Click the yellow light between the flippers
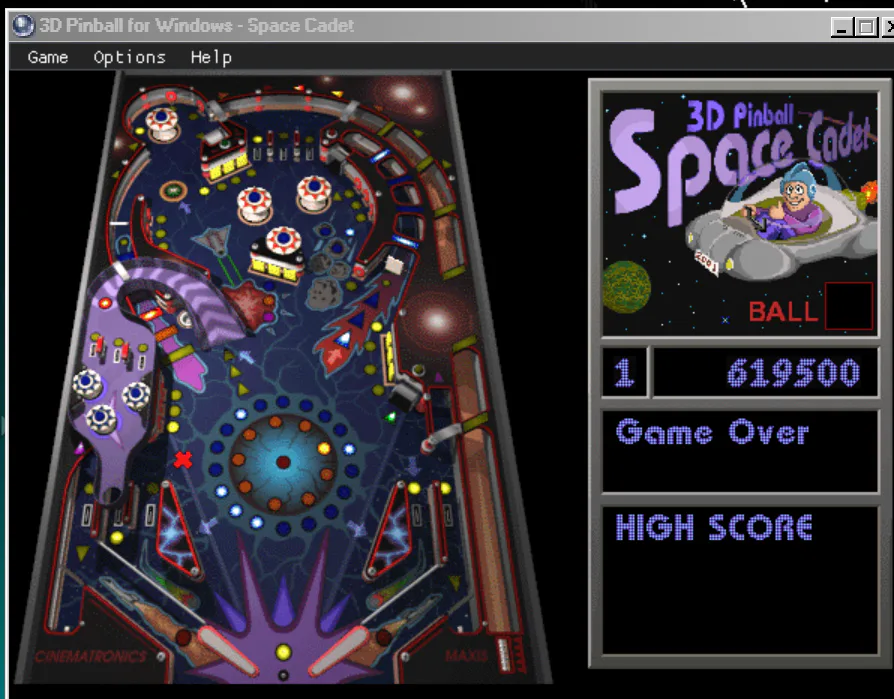Image resolution: width=894 pixels, height=699 pixels. 283,652
